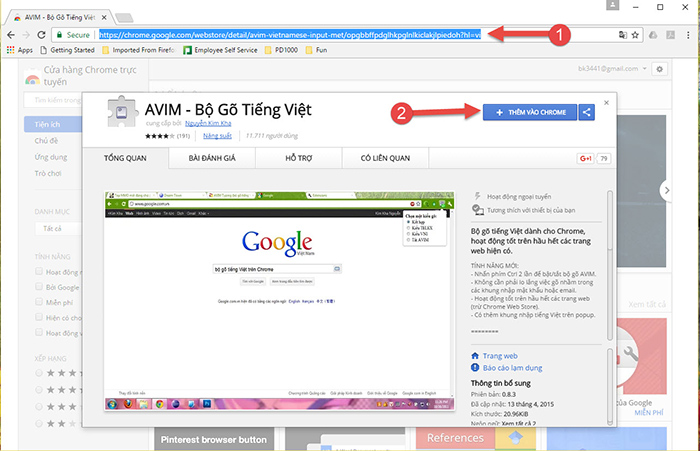Select the five-star rating radio filter
Screen dimensions: 700x451
point(39,373)
